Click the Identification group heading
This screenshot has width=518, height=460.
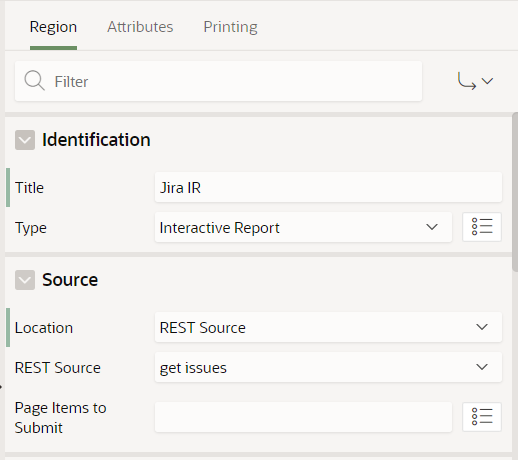coord(96,140)
